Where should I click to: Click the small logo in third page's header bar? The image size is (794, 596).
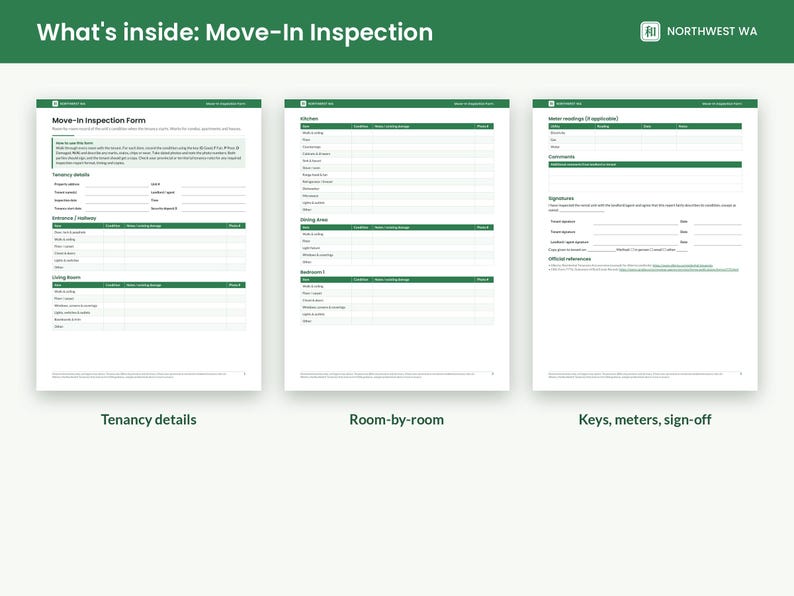pyautogui.click(x=551, y=103)
